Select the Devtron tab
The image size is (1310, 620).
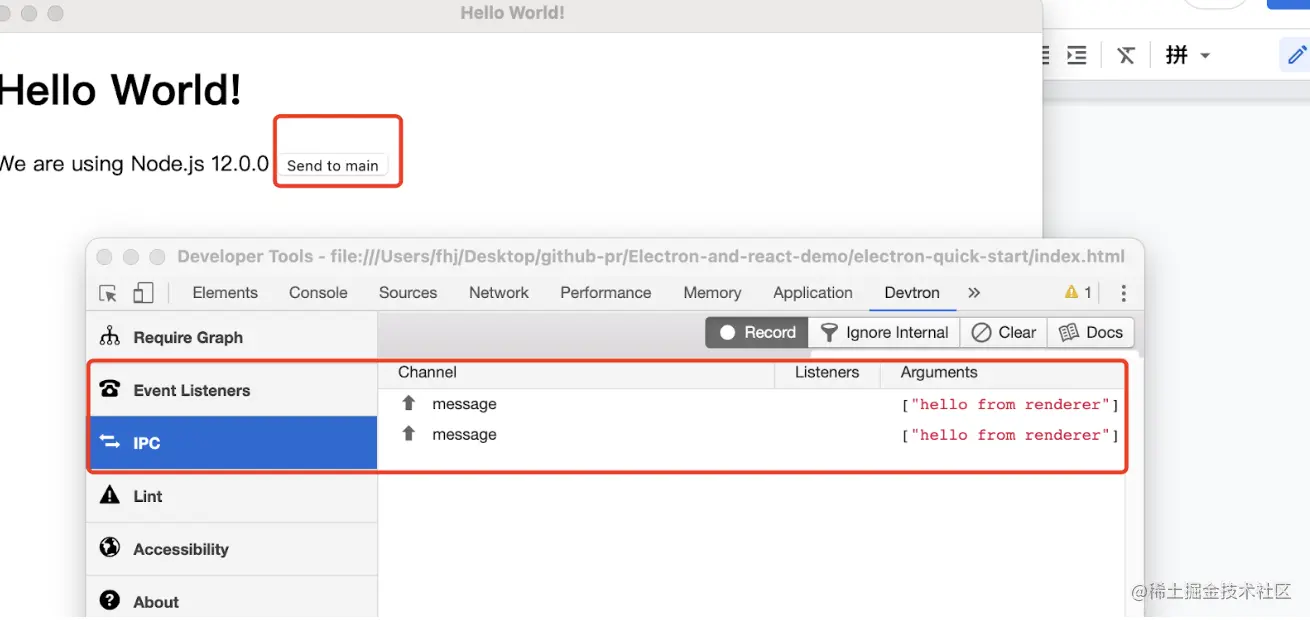pyautogui.click(x=912, y=293)
